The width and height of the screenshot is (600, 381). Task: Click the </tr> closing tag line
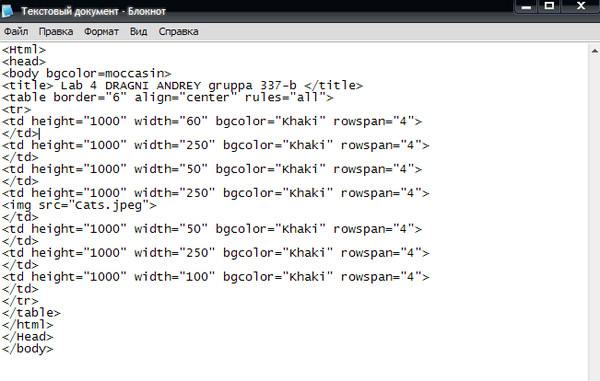[x=20, y=301]
